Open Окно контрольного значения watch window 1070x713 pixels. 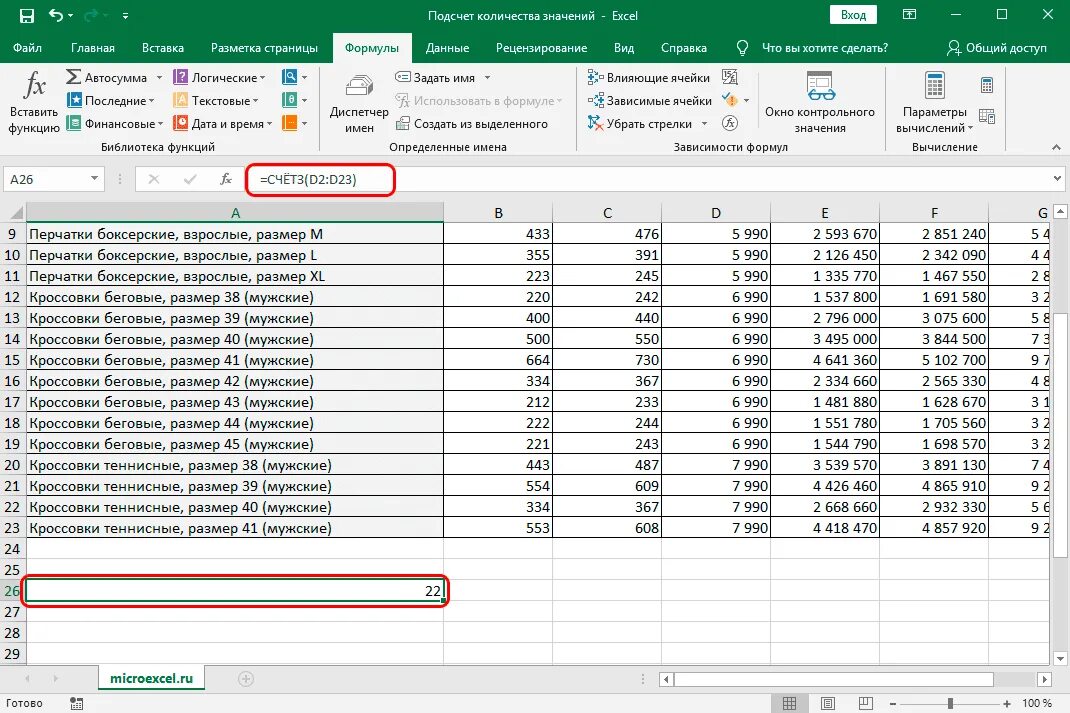(x=820, y=102)
